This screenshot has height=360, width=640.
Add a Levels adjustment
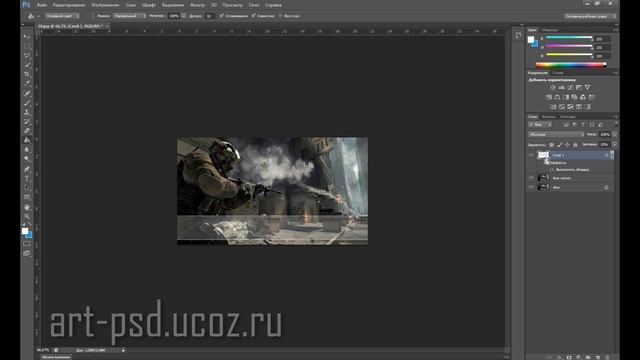click(562, 87)
